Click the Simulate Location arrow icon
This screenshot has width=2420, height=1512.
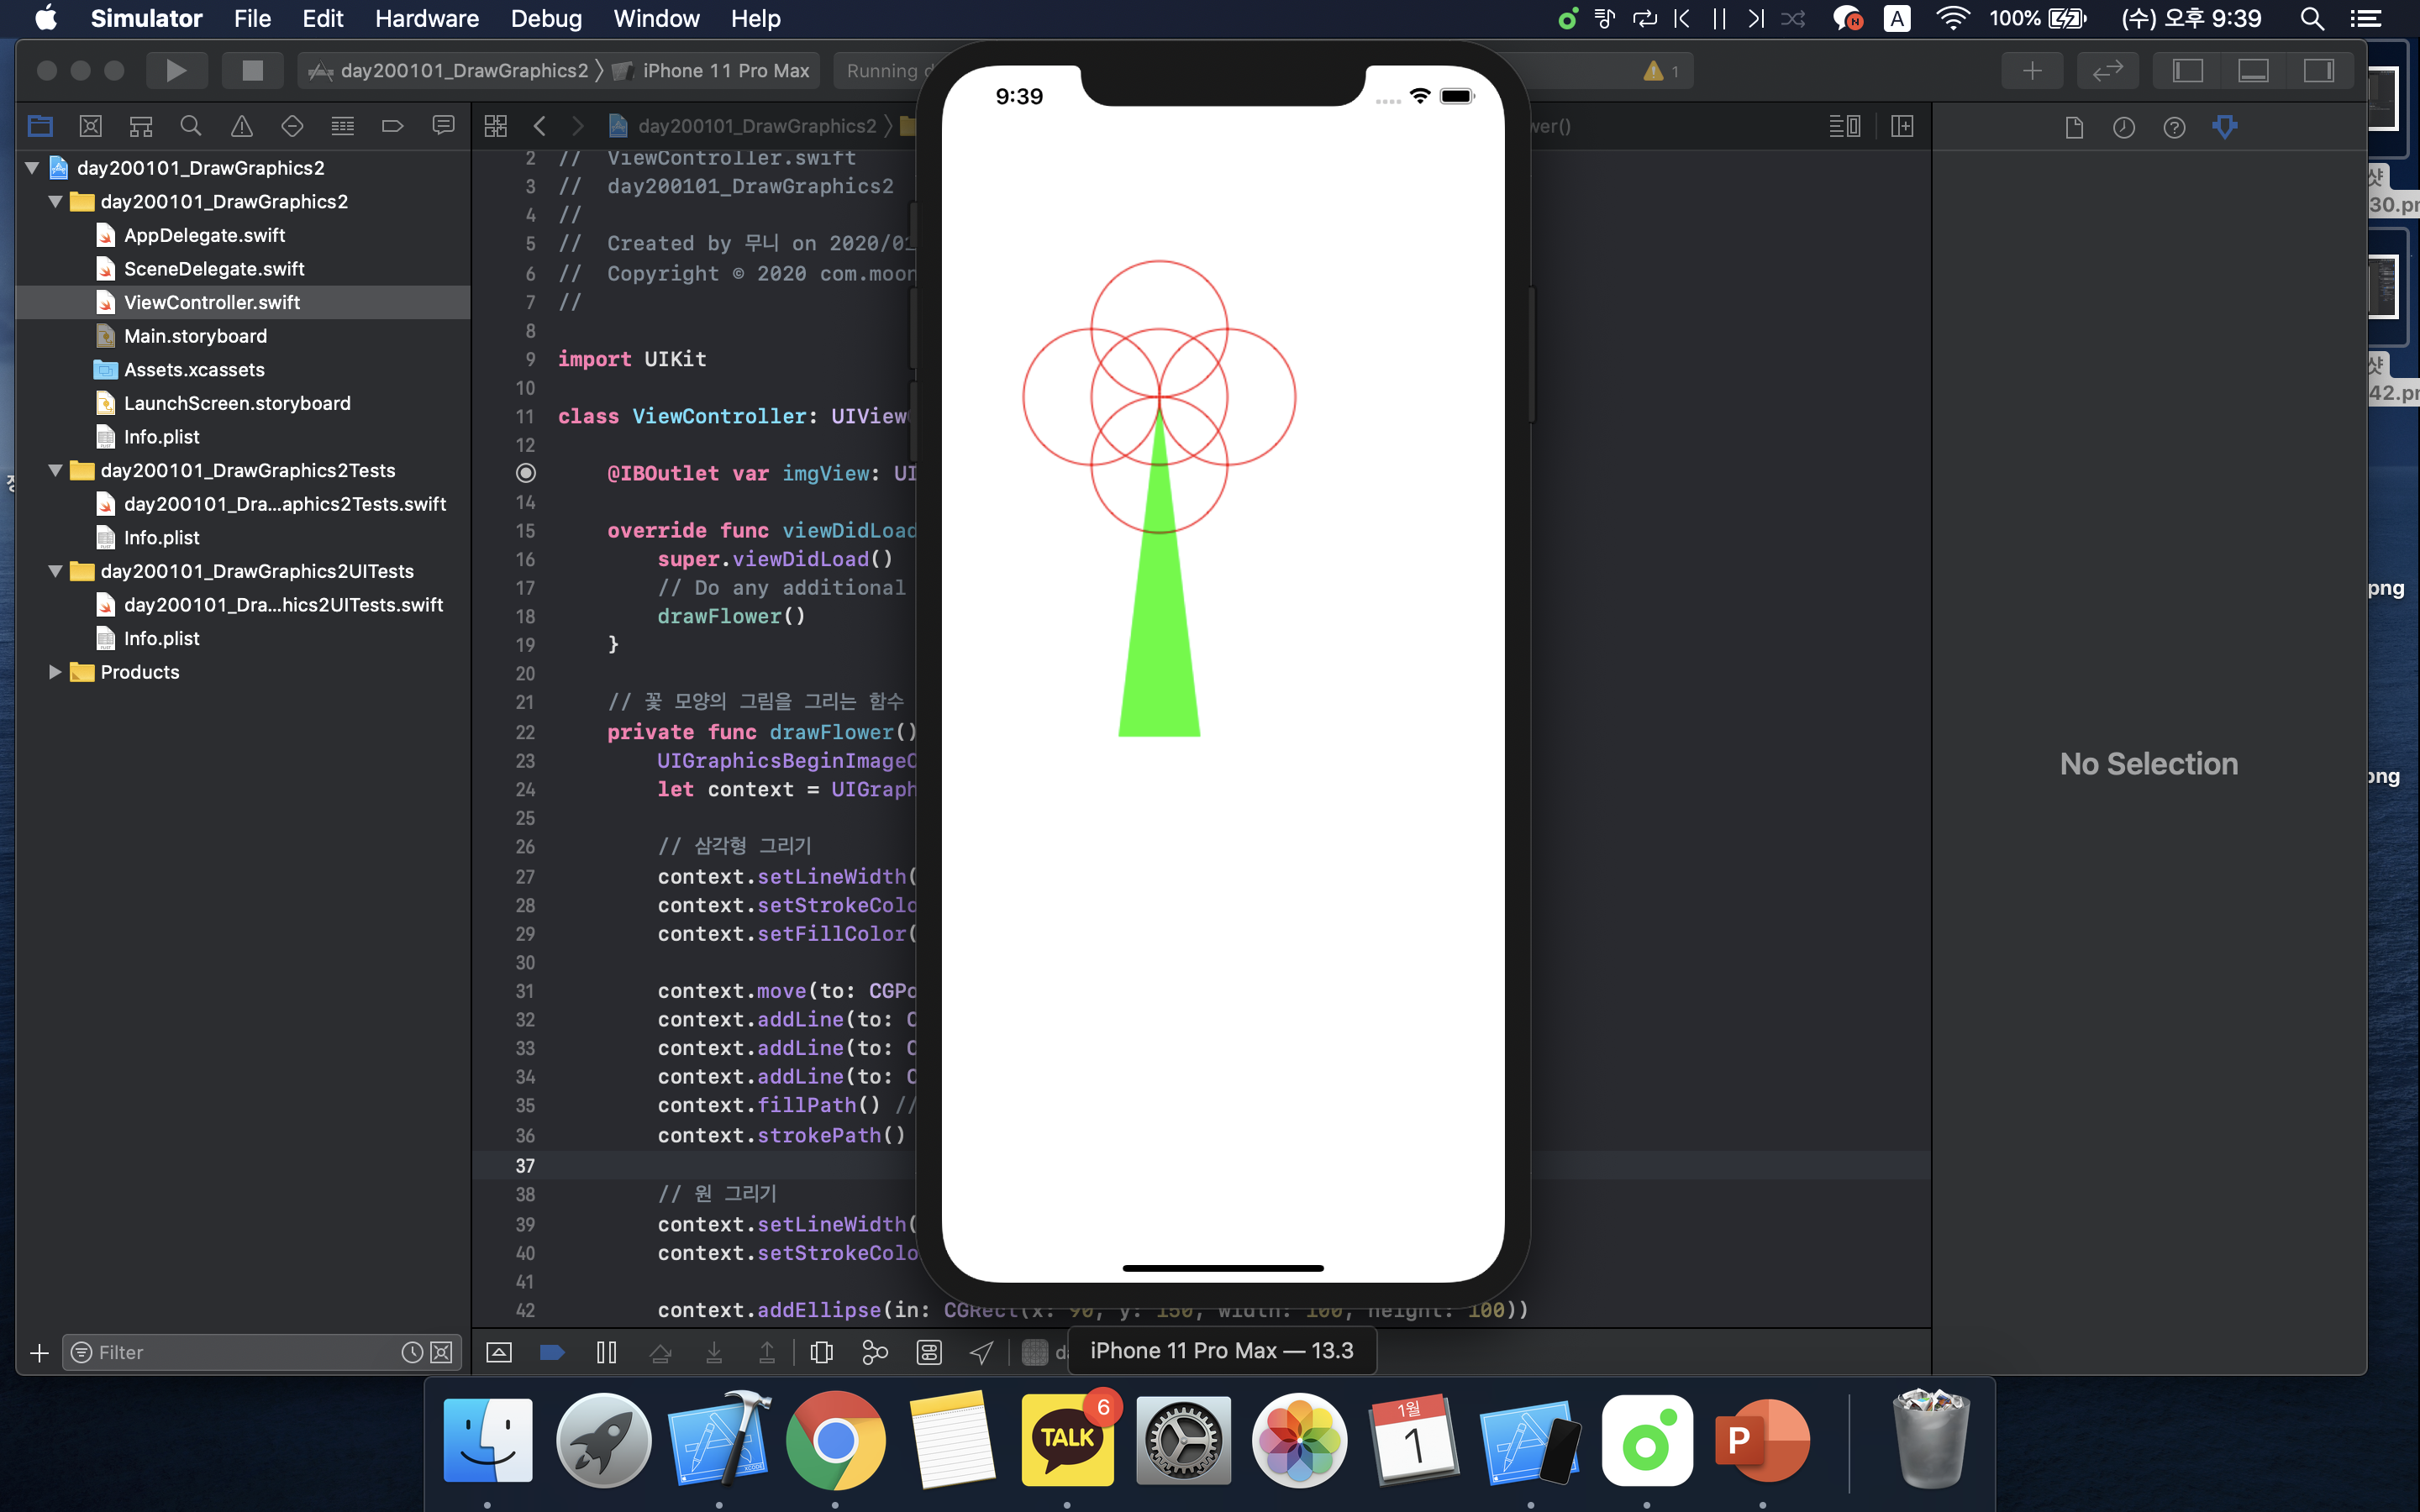pyautogui.click(x=982, y=1352)
